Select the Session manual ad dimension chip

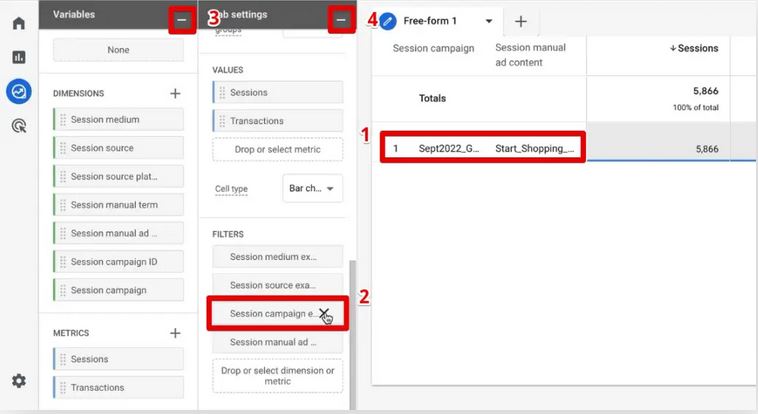click(118, 233)
